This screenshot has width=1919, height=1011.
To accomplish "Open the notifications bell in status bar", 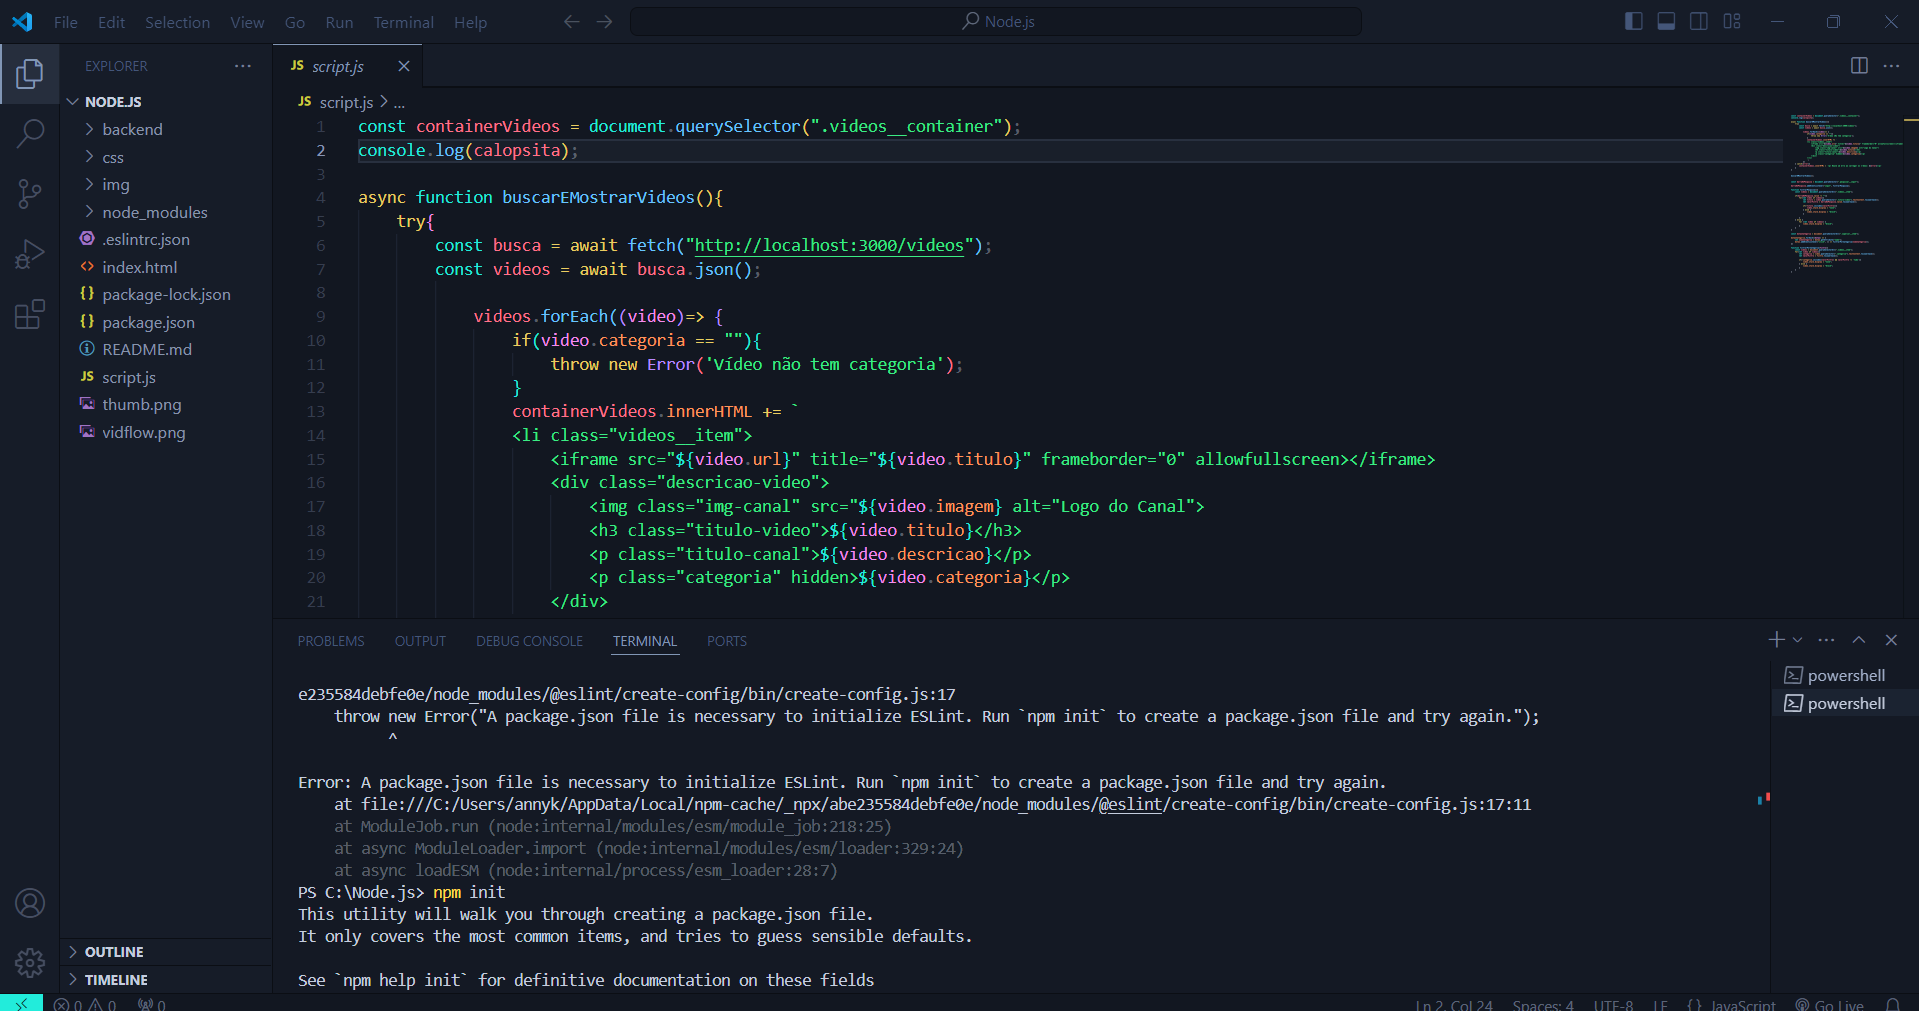I will [x=1893, y=1004].
